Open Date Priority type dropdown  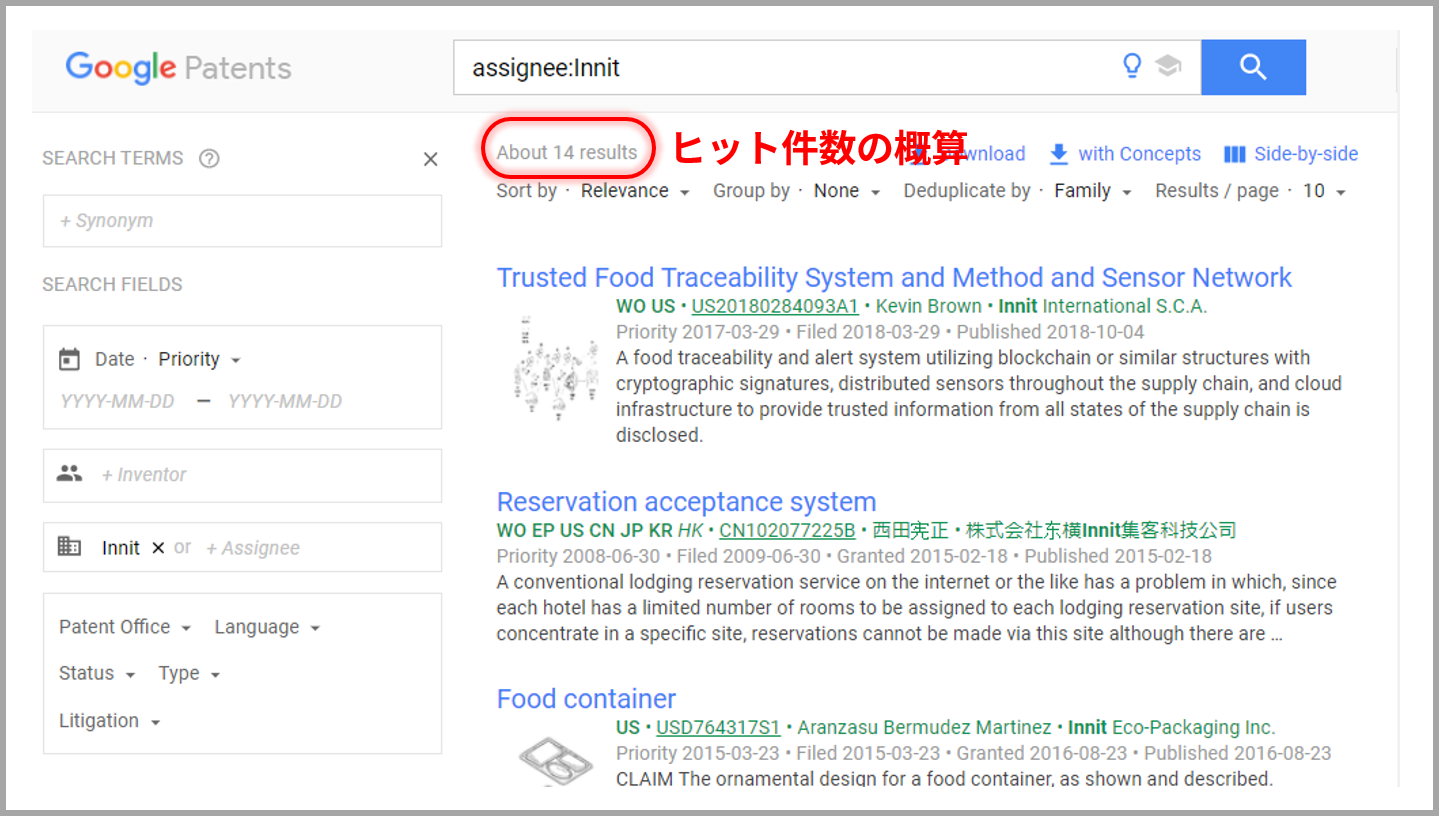[x=200, y=359]
